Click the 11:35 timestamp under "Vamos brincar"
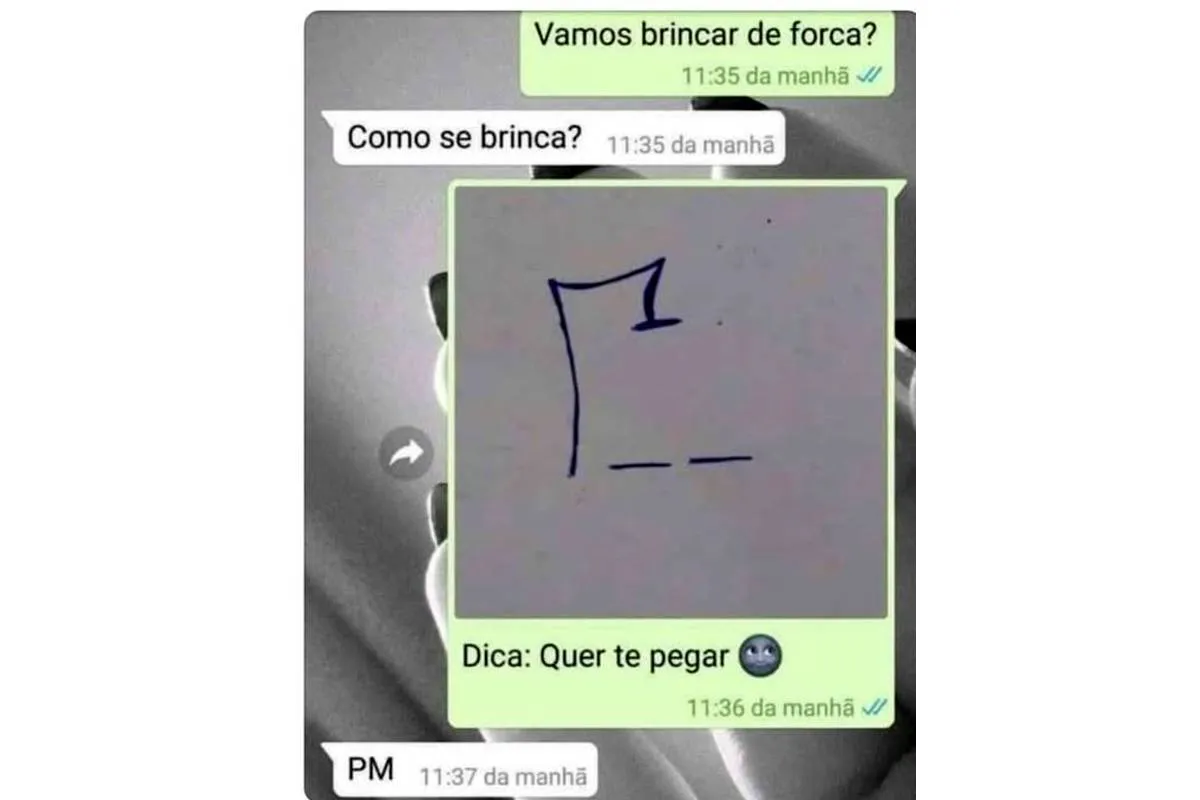1200x800 pixels. 765,76
